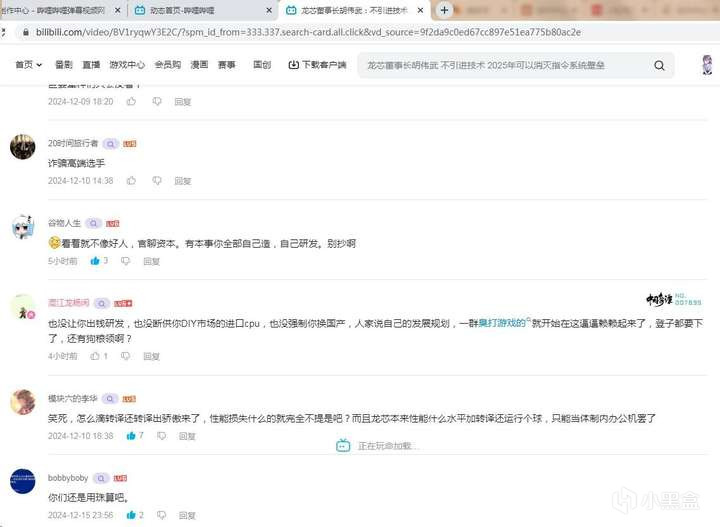The width and height of the screenshot is (720, 527).
Task: Click the level badge beside bobbyboby
Action: click(x=120, y=478)
